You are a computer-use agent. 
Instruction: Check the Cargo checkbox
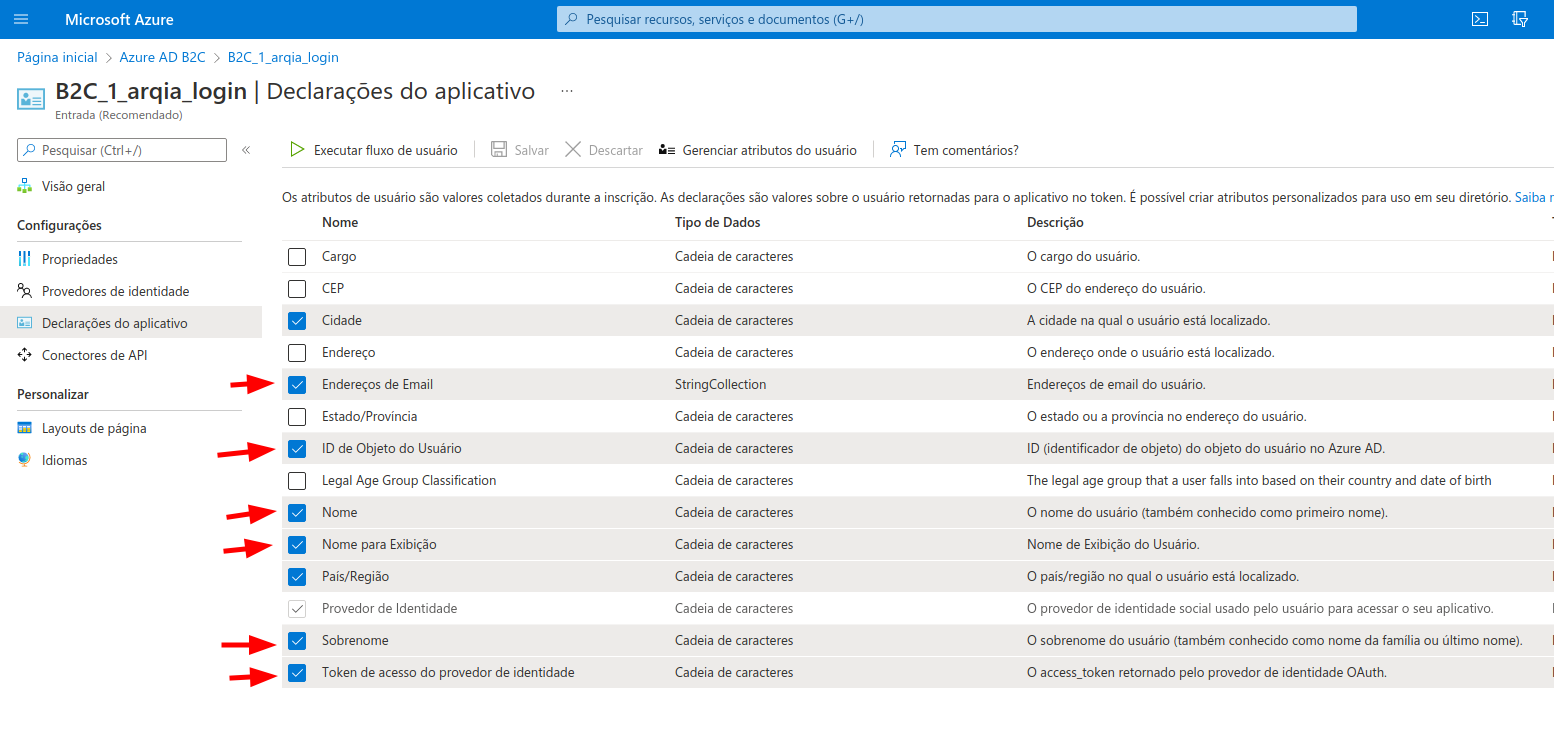(x=297, y=257)
